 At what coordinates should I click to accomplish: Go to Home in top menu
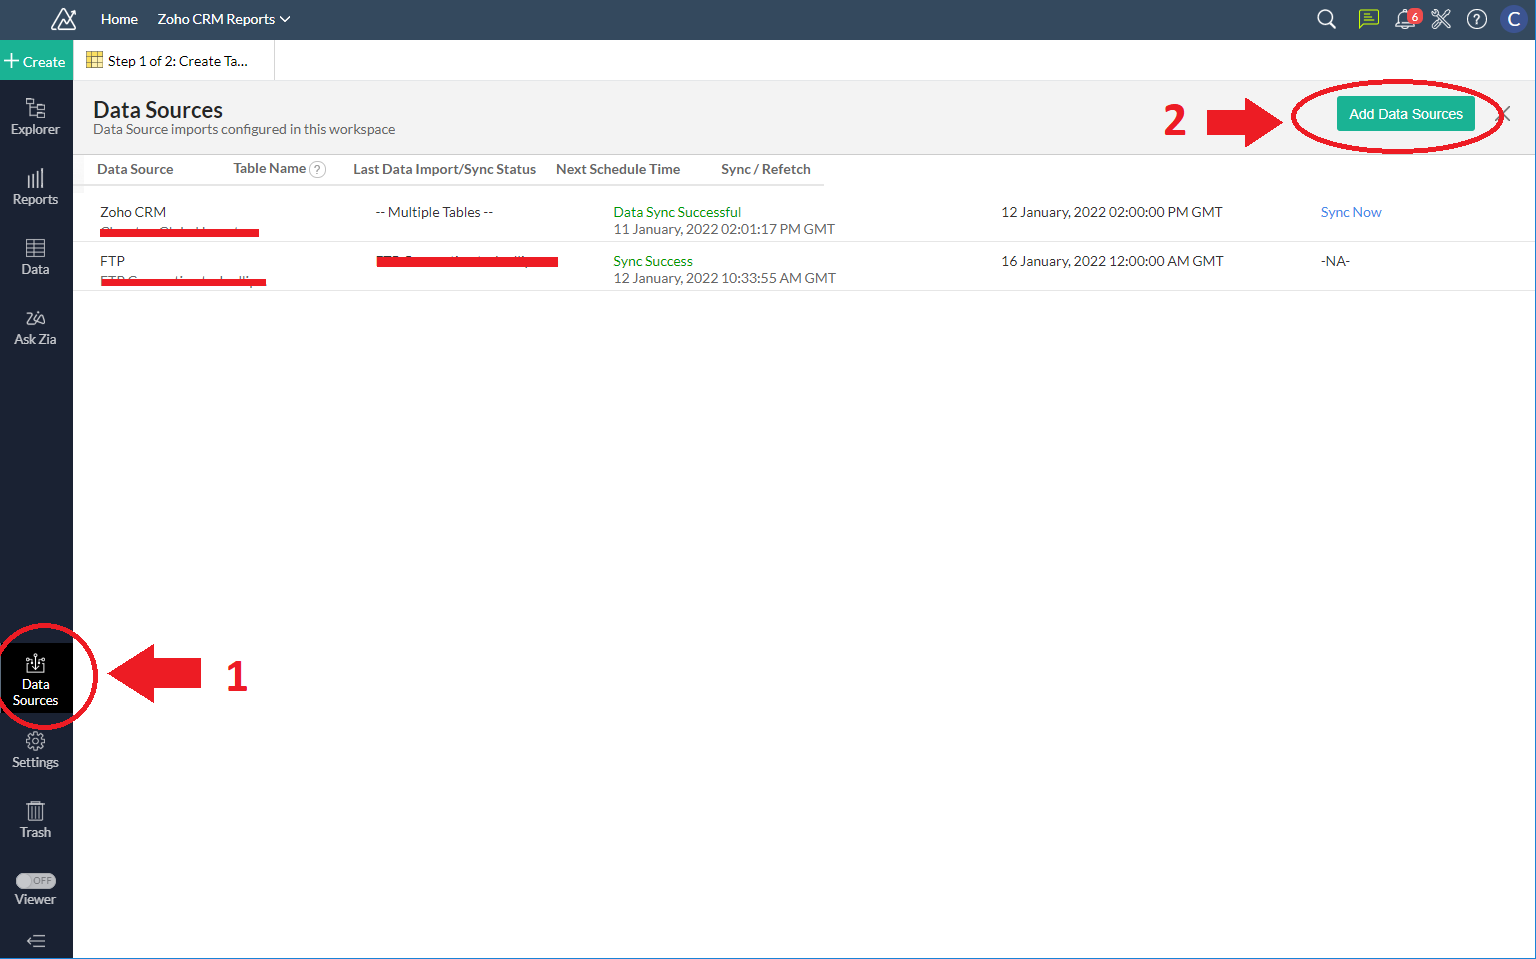tap(119, 19)
